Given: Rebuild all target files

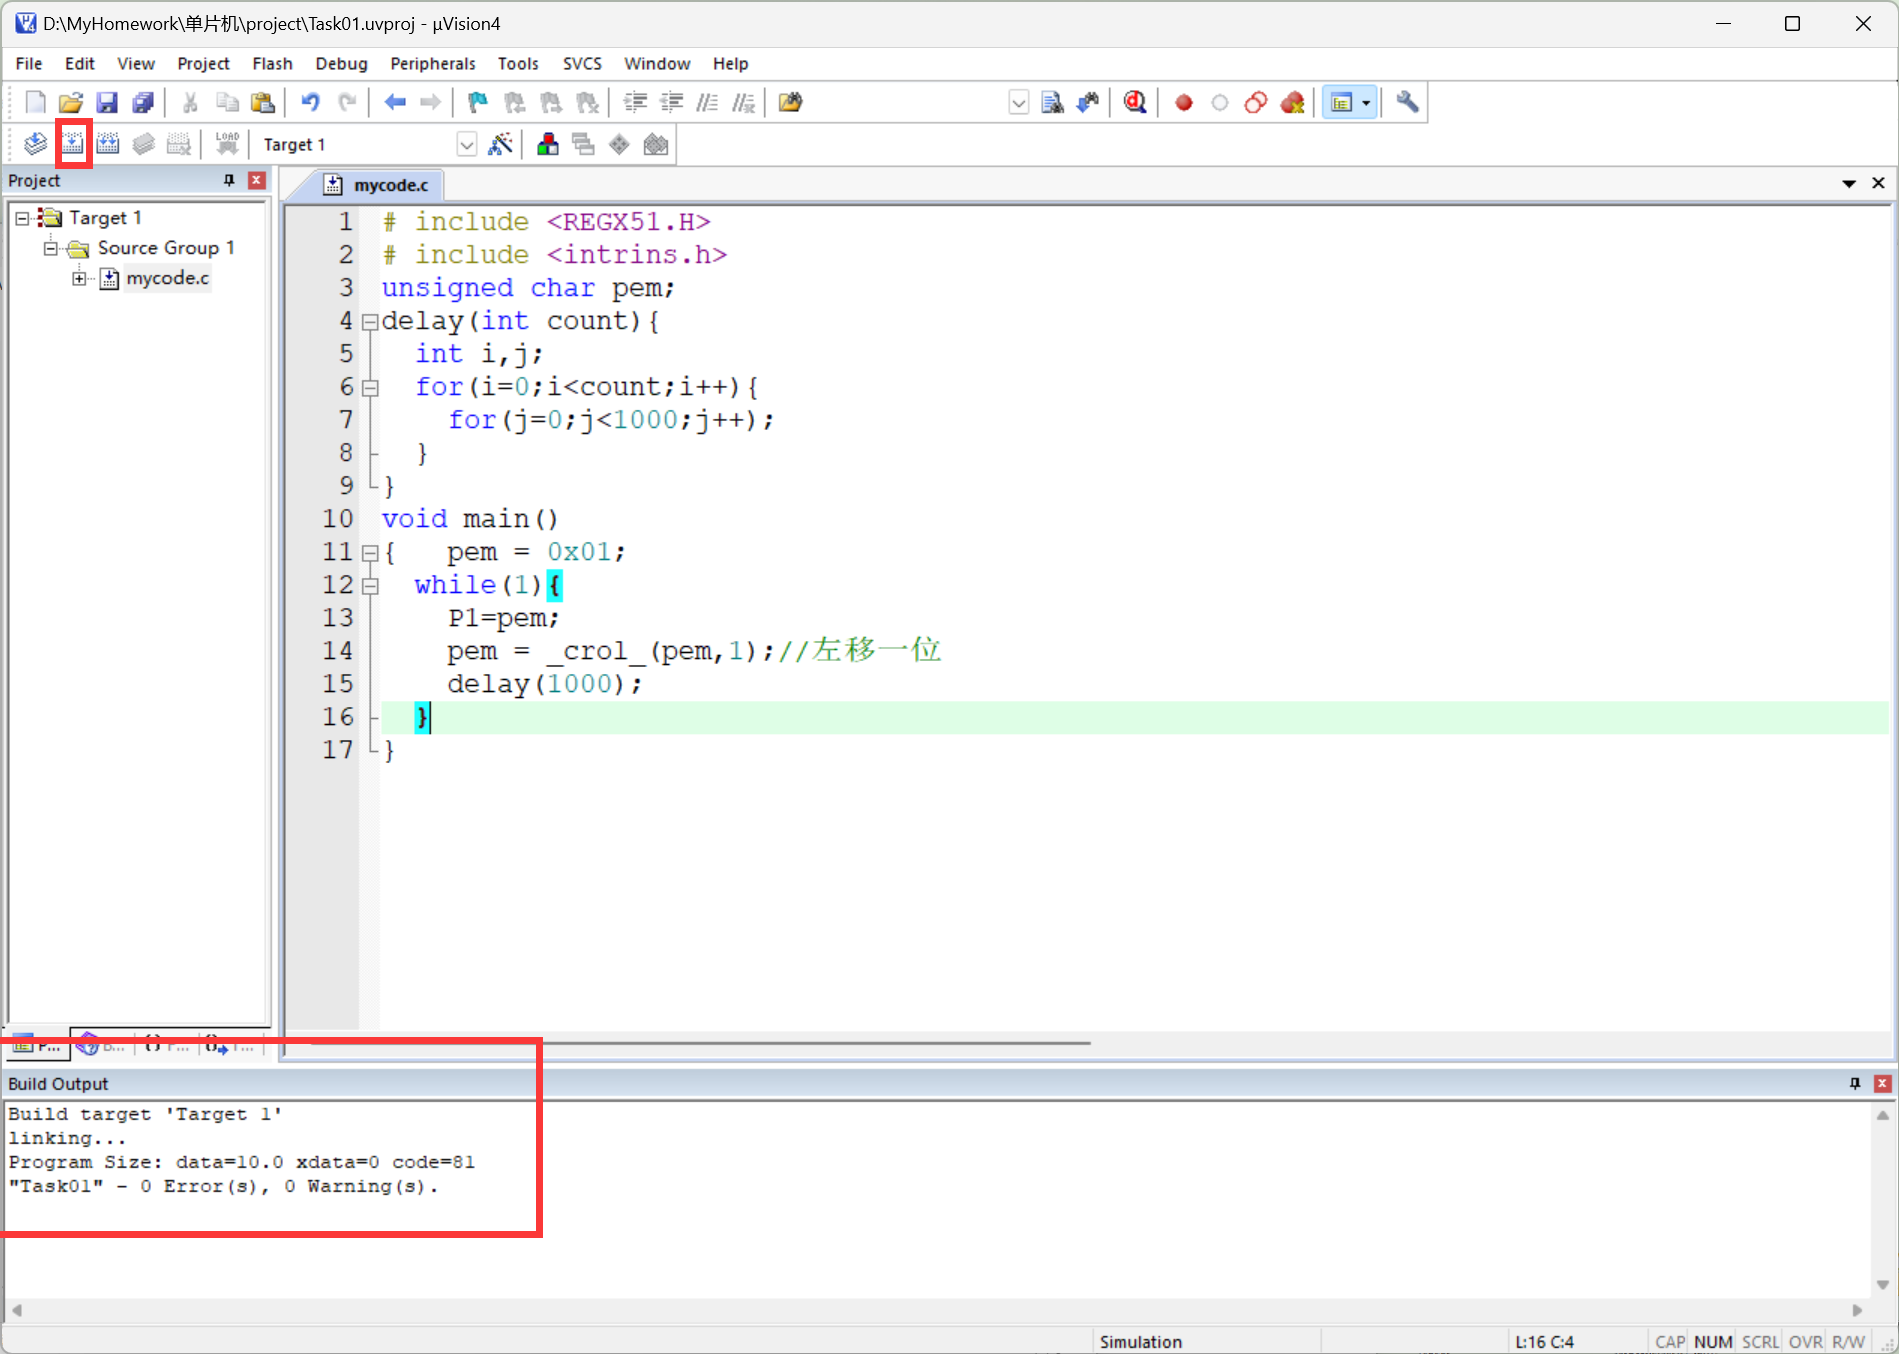Looking at the screenshot, I should (x=108, y=144).
